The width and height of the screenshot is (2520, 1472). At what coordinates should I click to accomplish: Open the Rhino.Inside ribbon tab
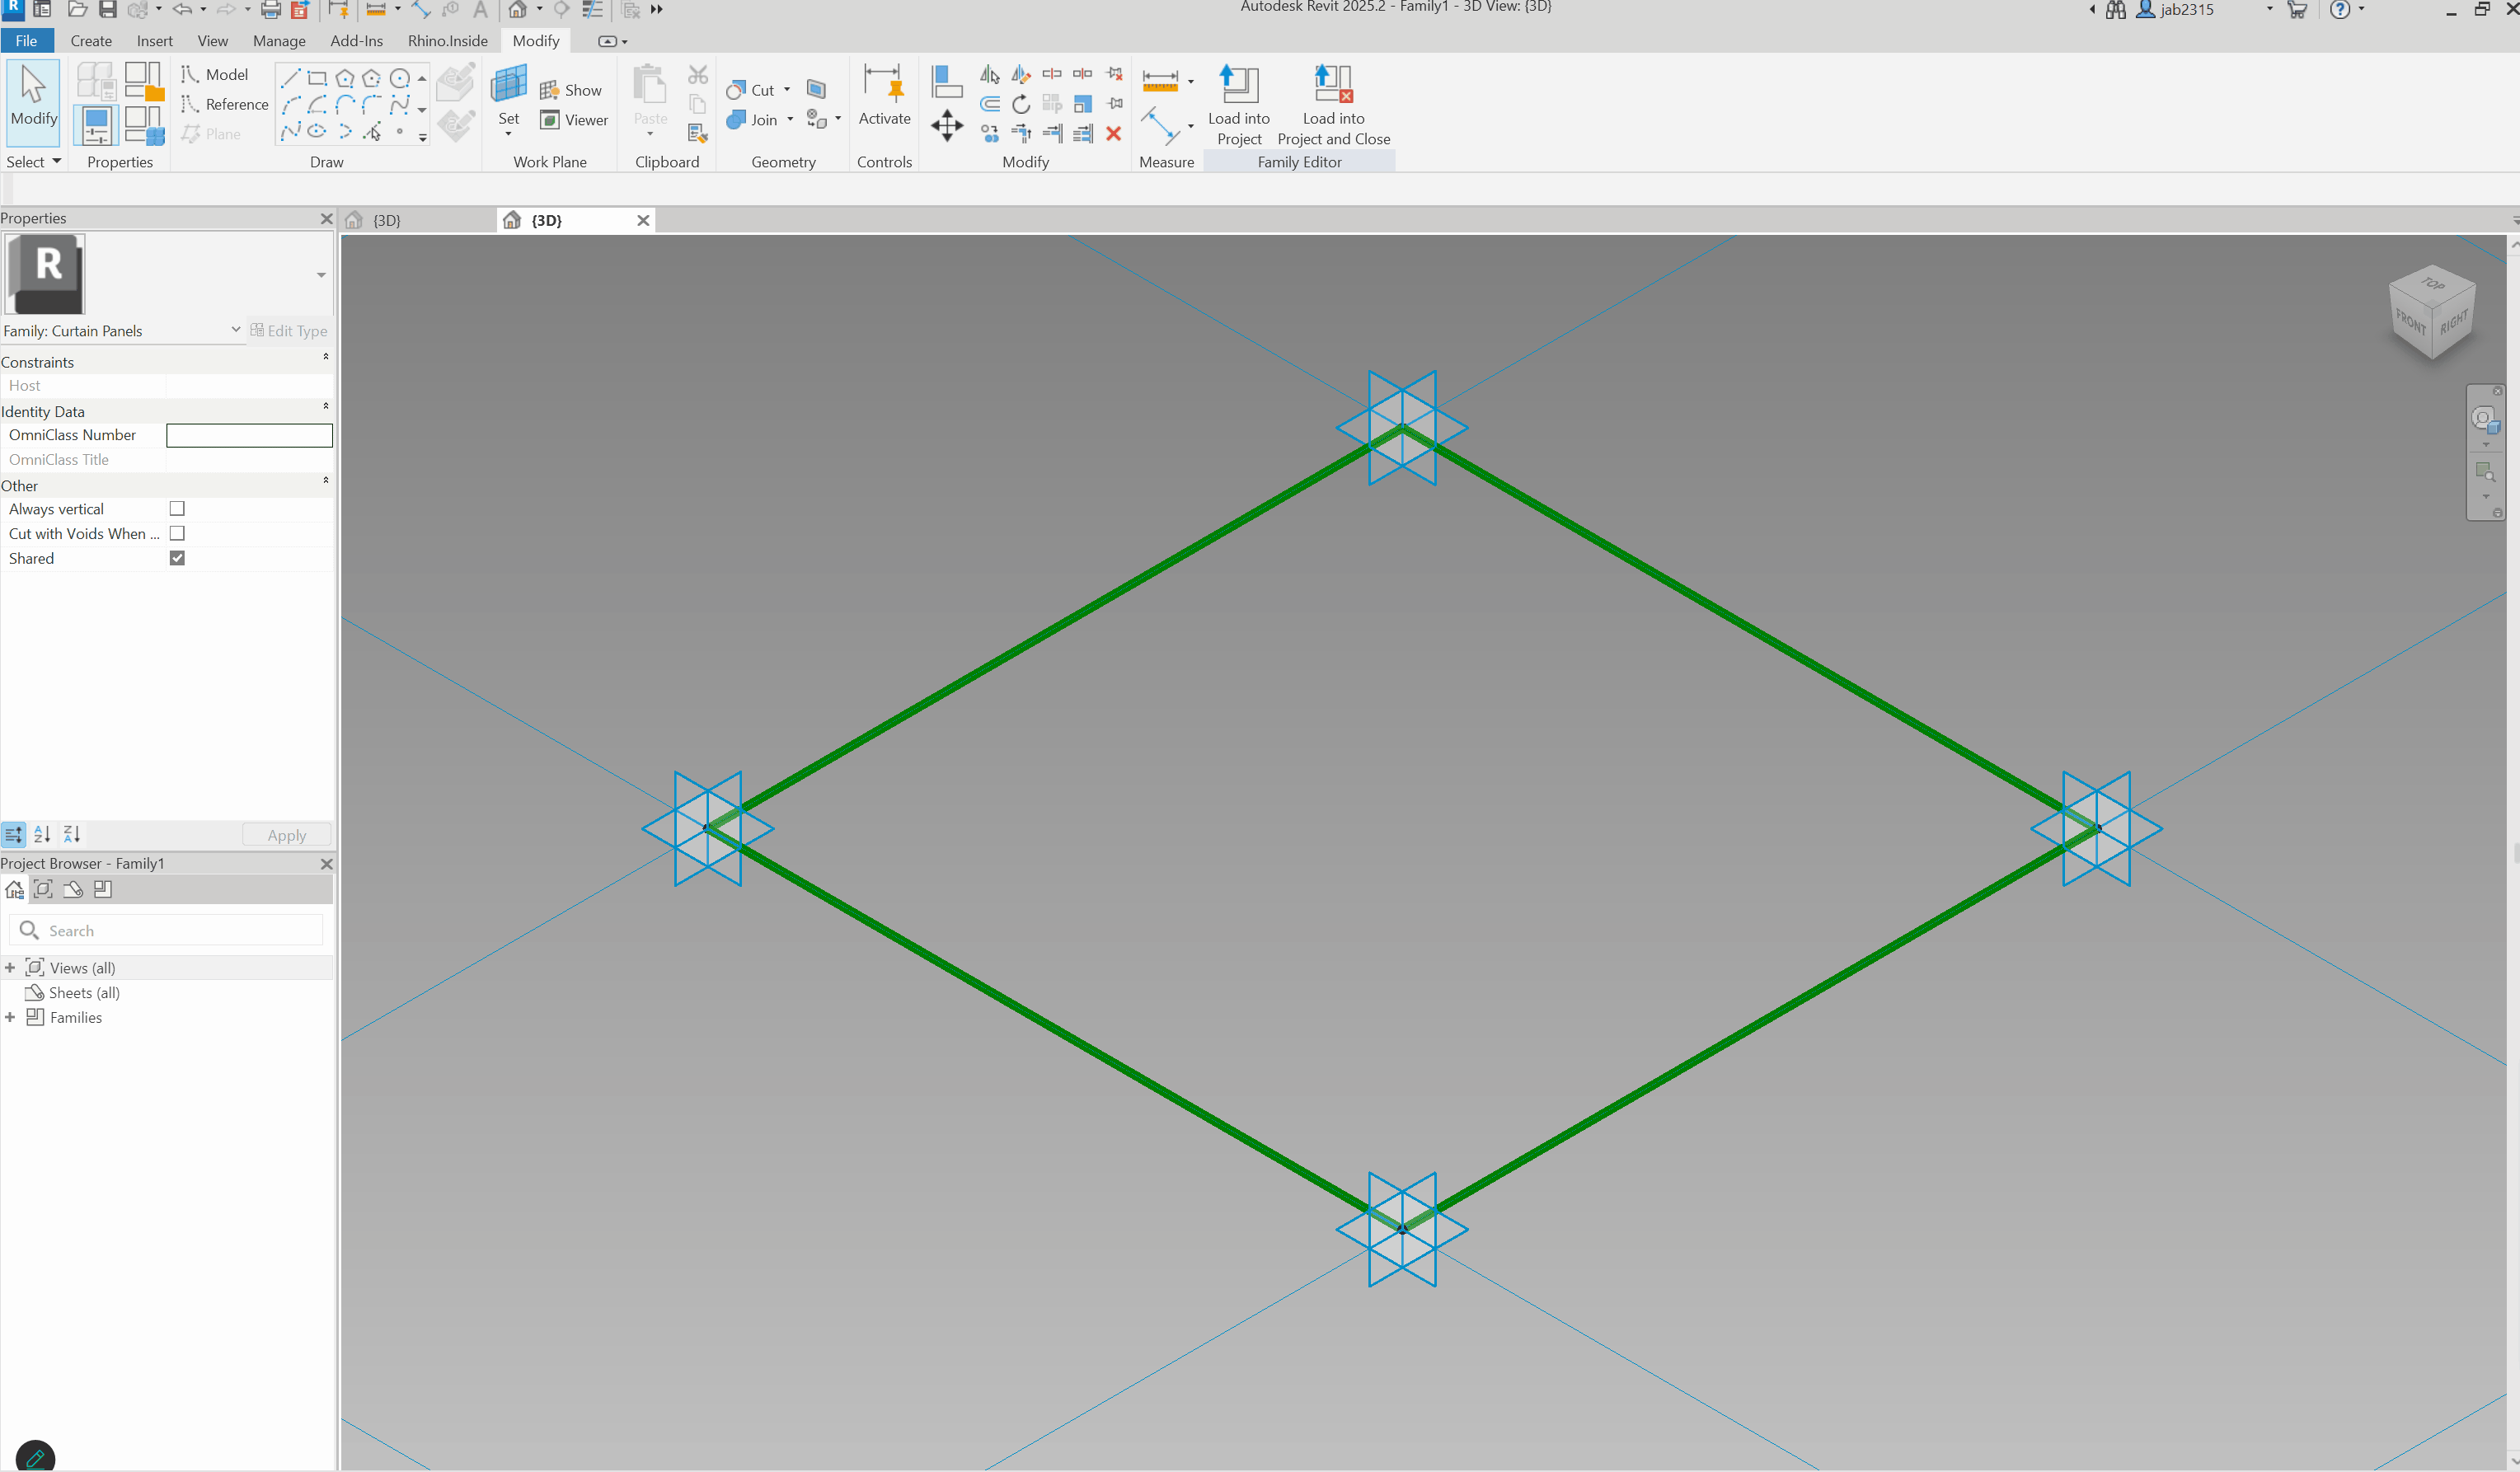pos(447,41)
